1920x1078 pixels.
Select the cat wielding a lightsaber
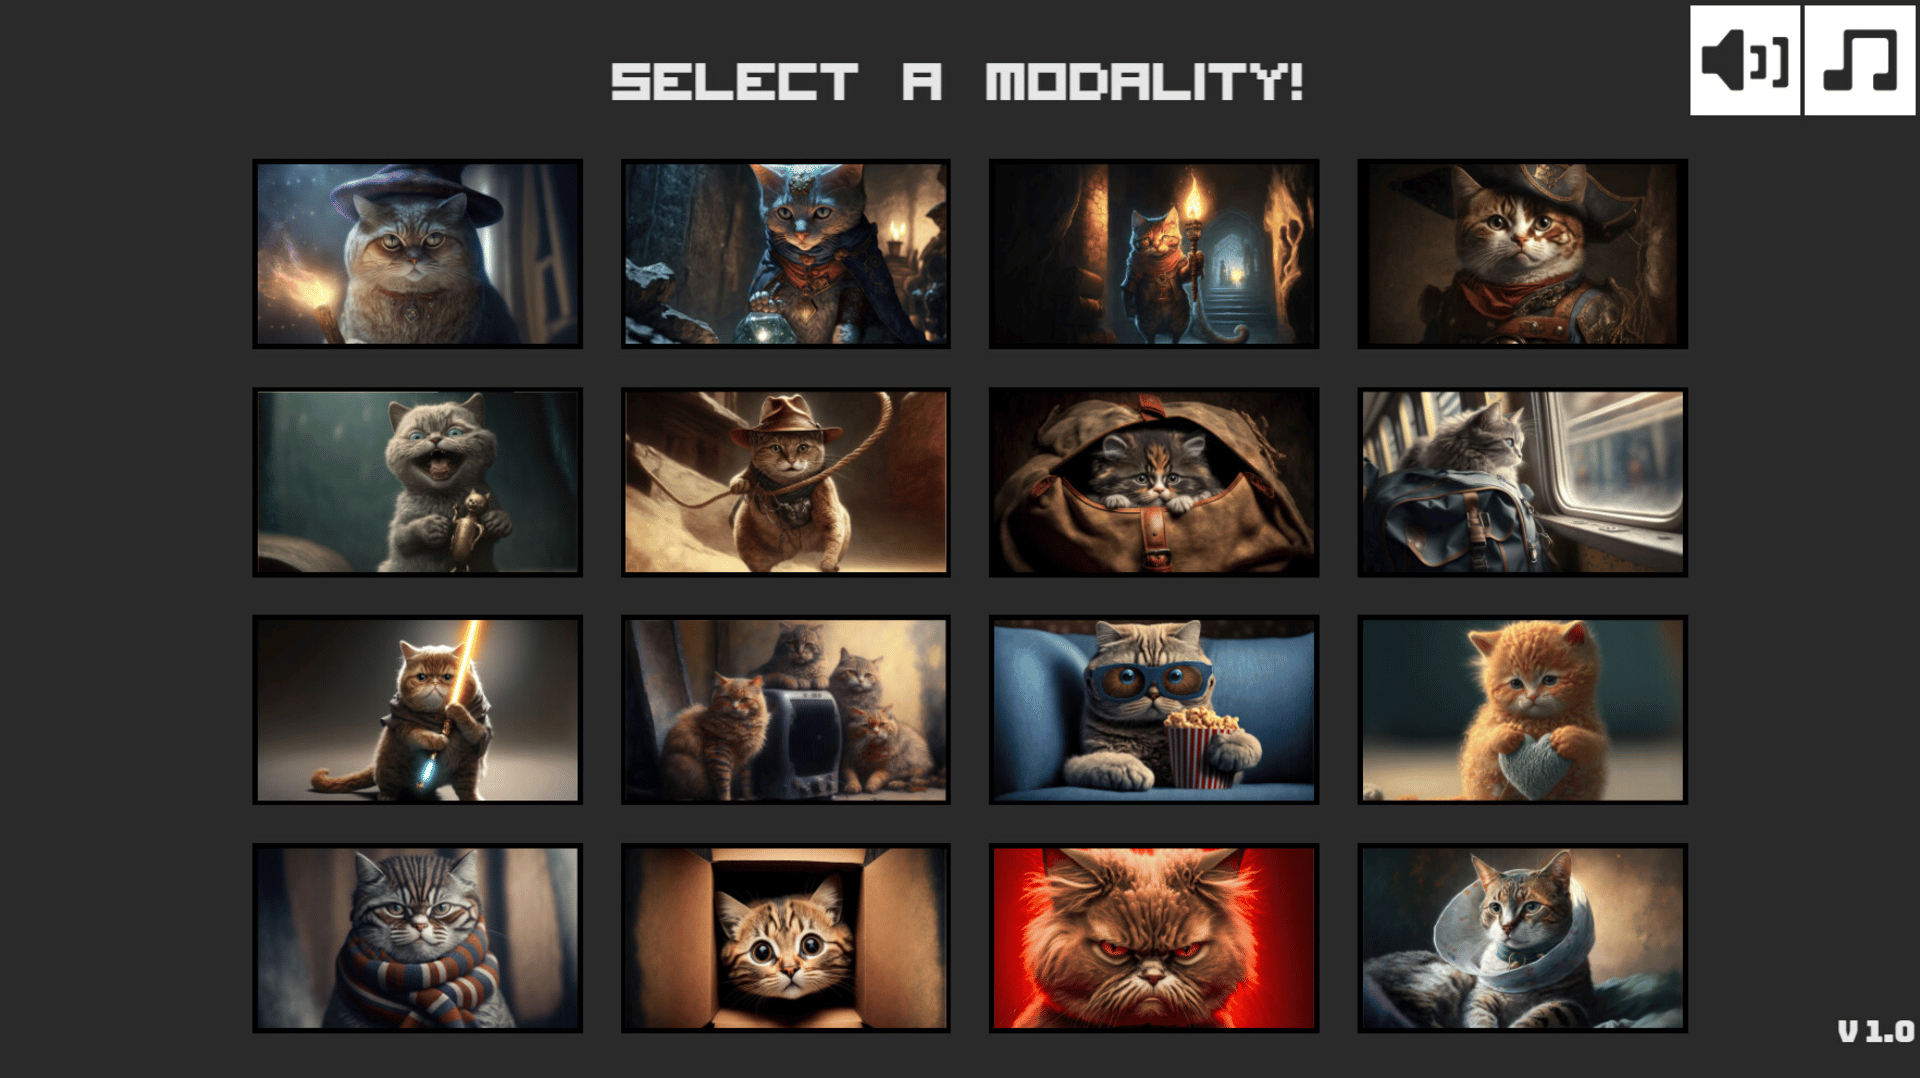[417, 710]
